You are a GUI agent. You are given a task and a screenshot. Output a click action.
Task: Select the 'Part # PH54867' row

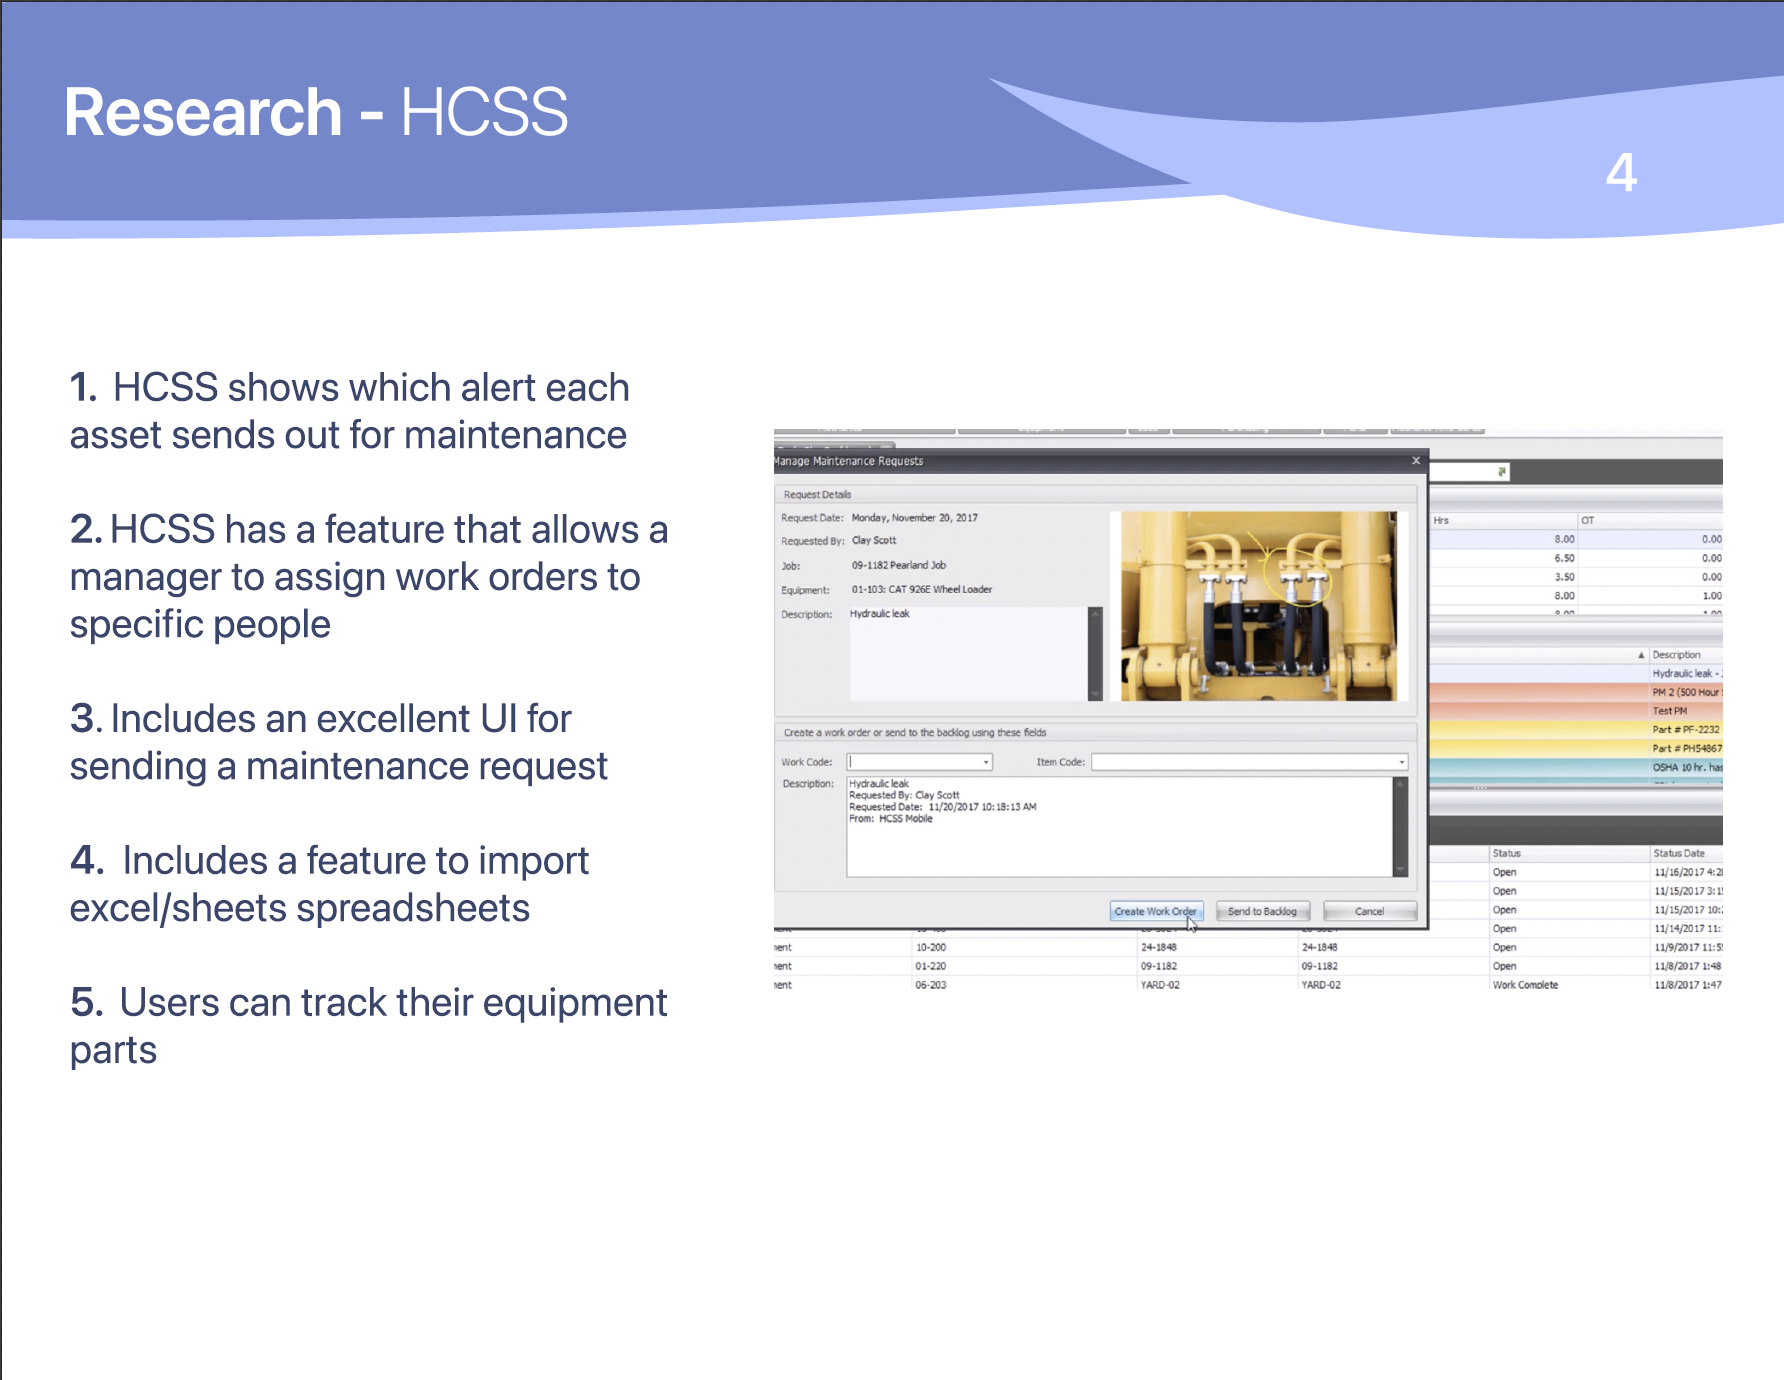[x=1576, y=748]
